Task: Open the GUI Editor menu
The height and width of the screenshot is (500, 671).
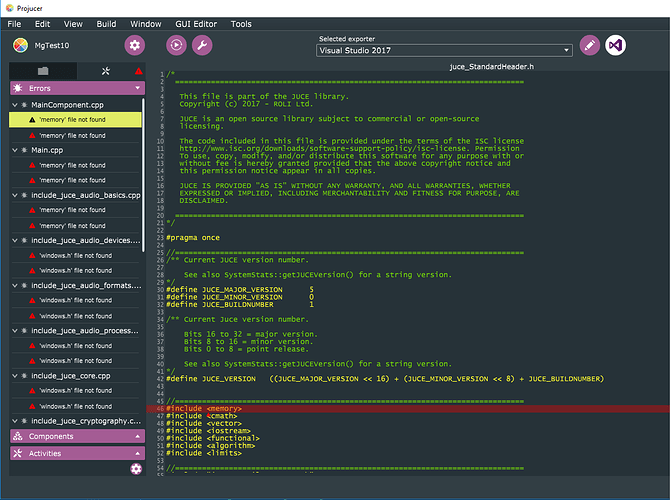Action: 196,23
